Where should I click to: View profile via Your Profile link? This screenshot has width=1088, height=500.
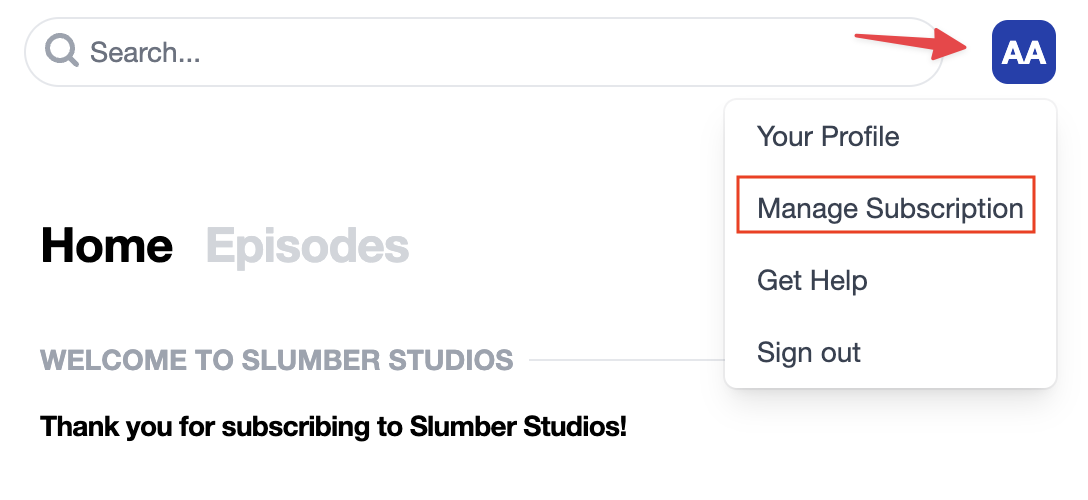(828, 136)
